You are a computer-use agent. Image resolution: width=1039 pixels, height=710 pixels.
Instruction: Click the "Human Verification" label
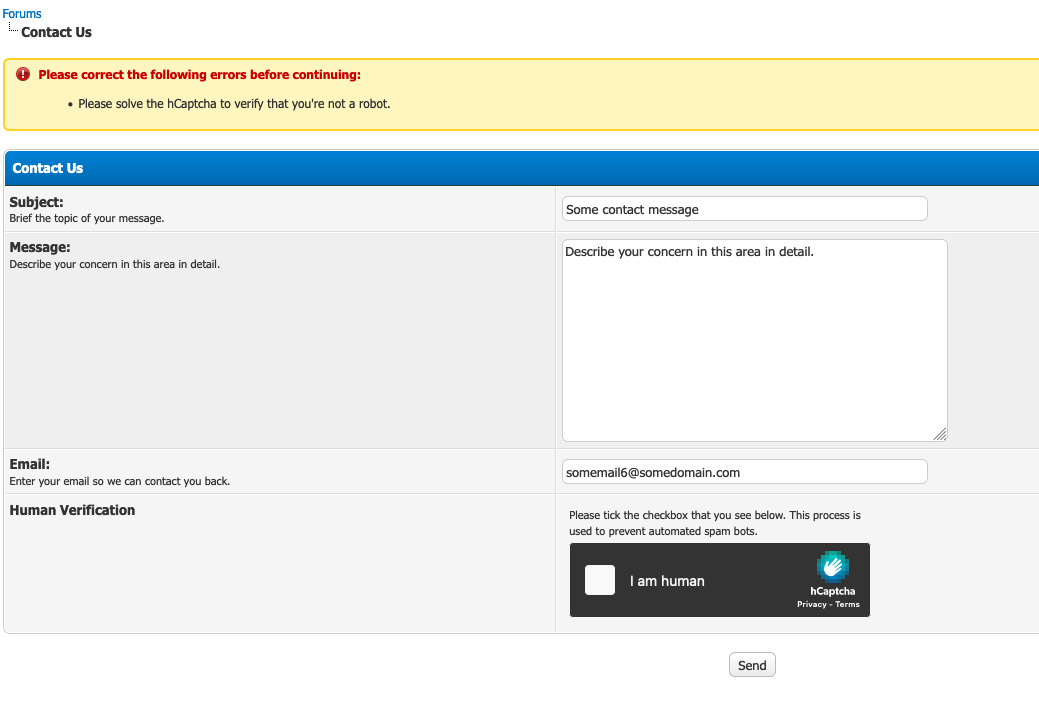tap(72, 510)
